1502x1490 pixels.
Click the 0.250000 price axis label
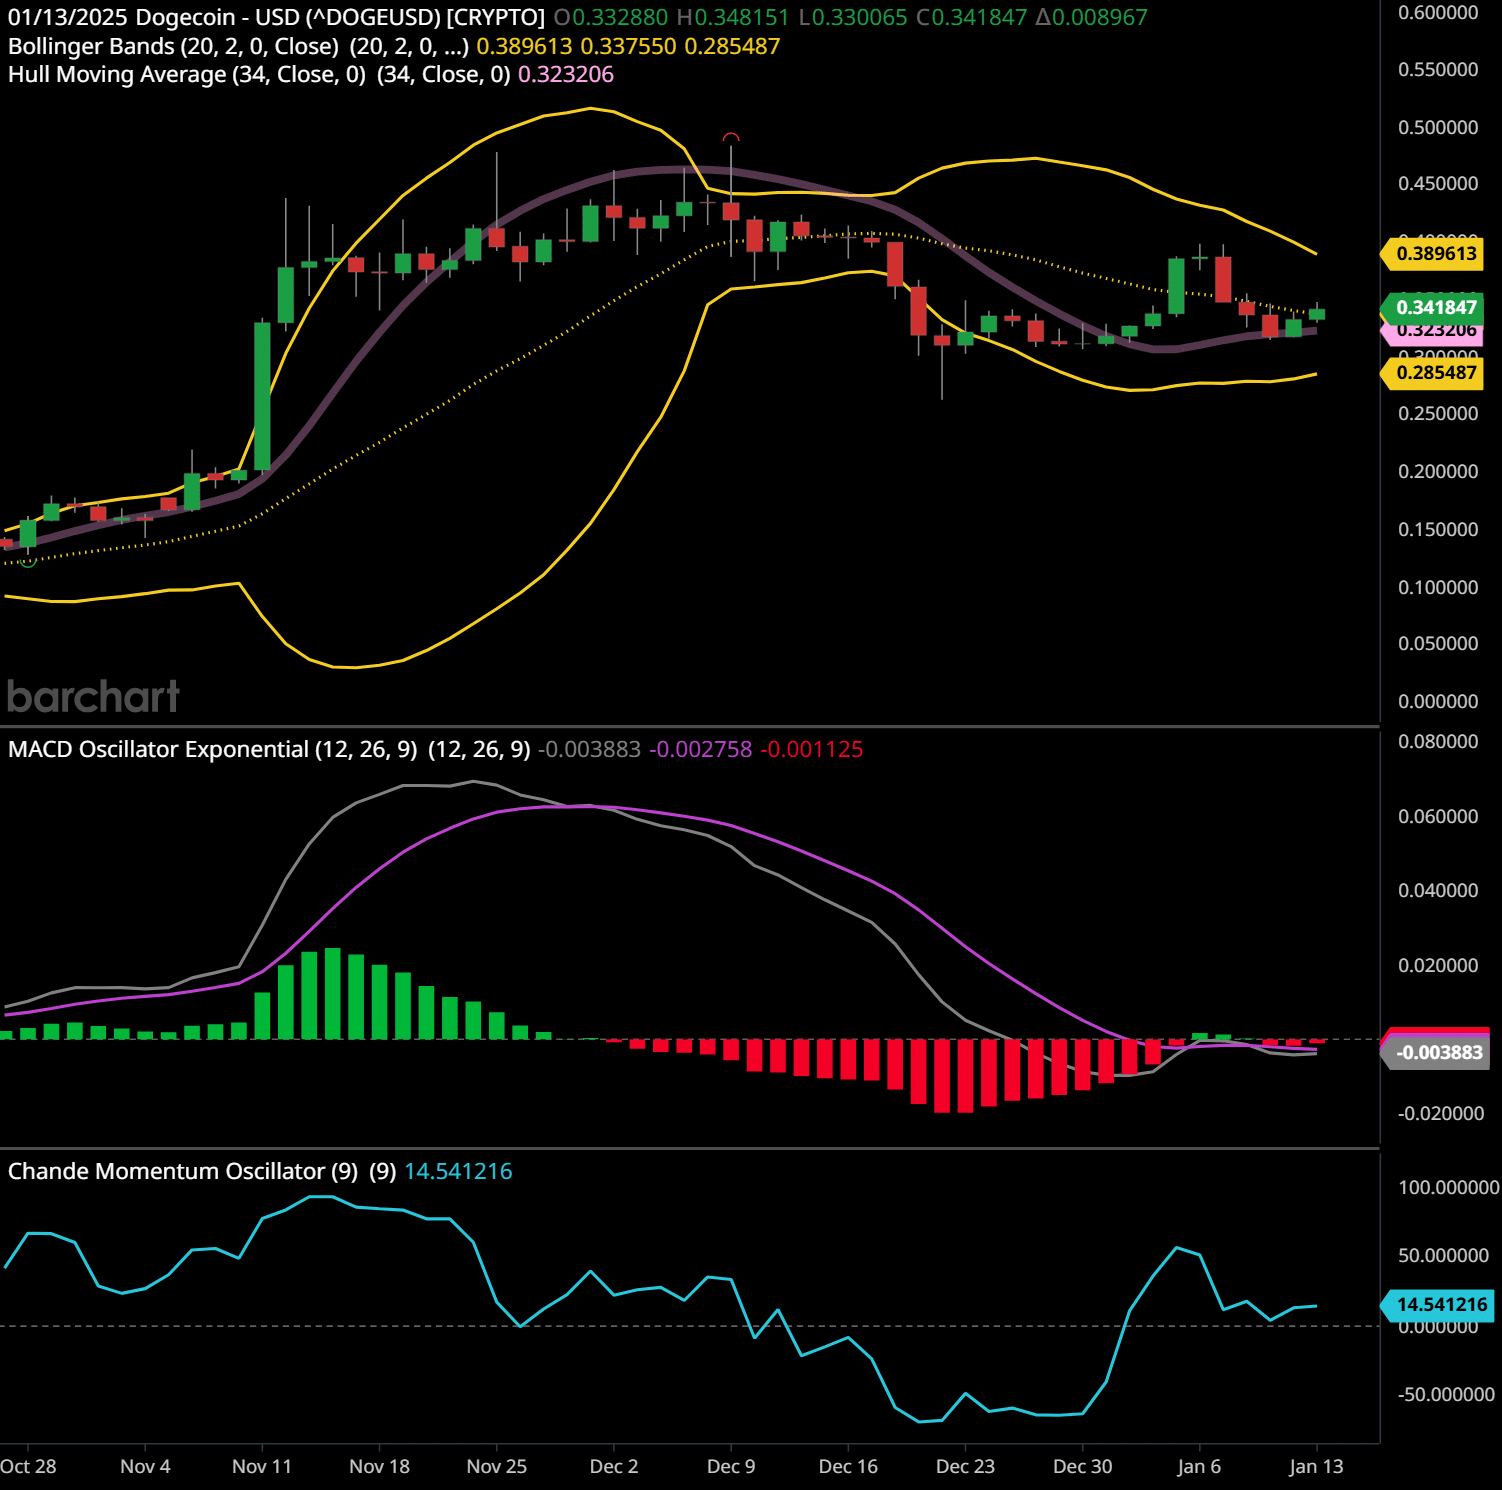point(1438,413)
